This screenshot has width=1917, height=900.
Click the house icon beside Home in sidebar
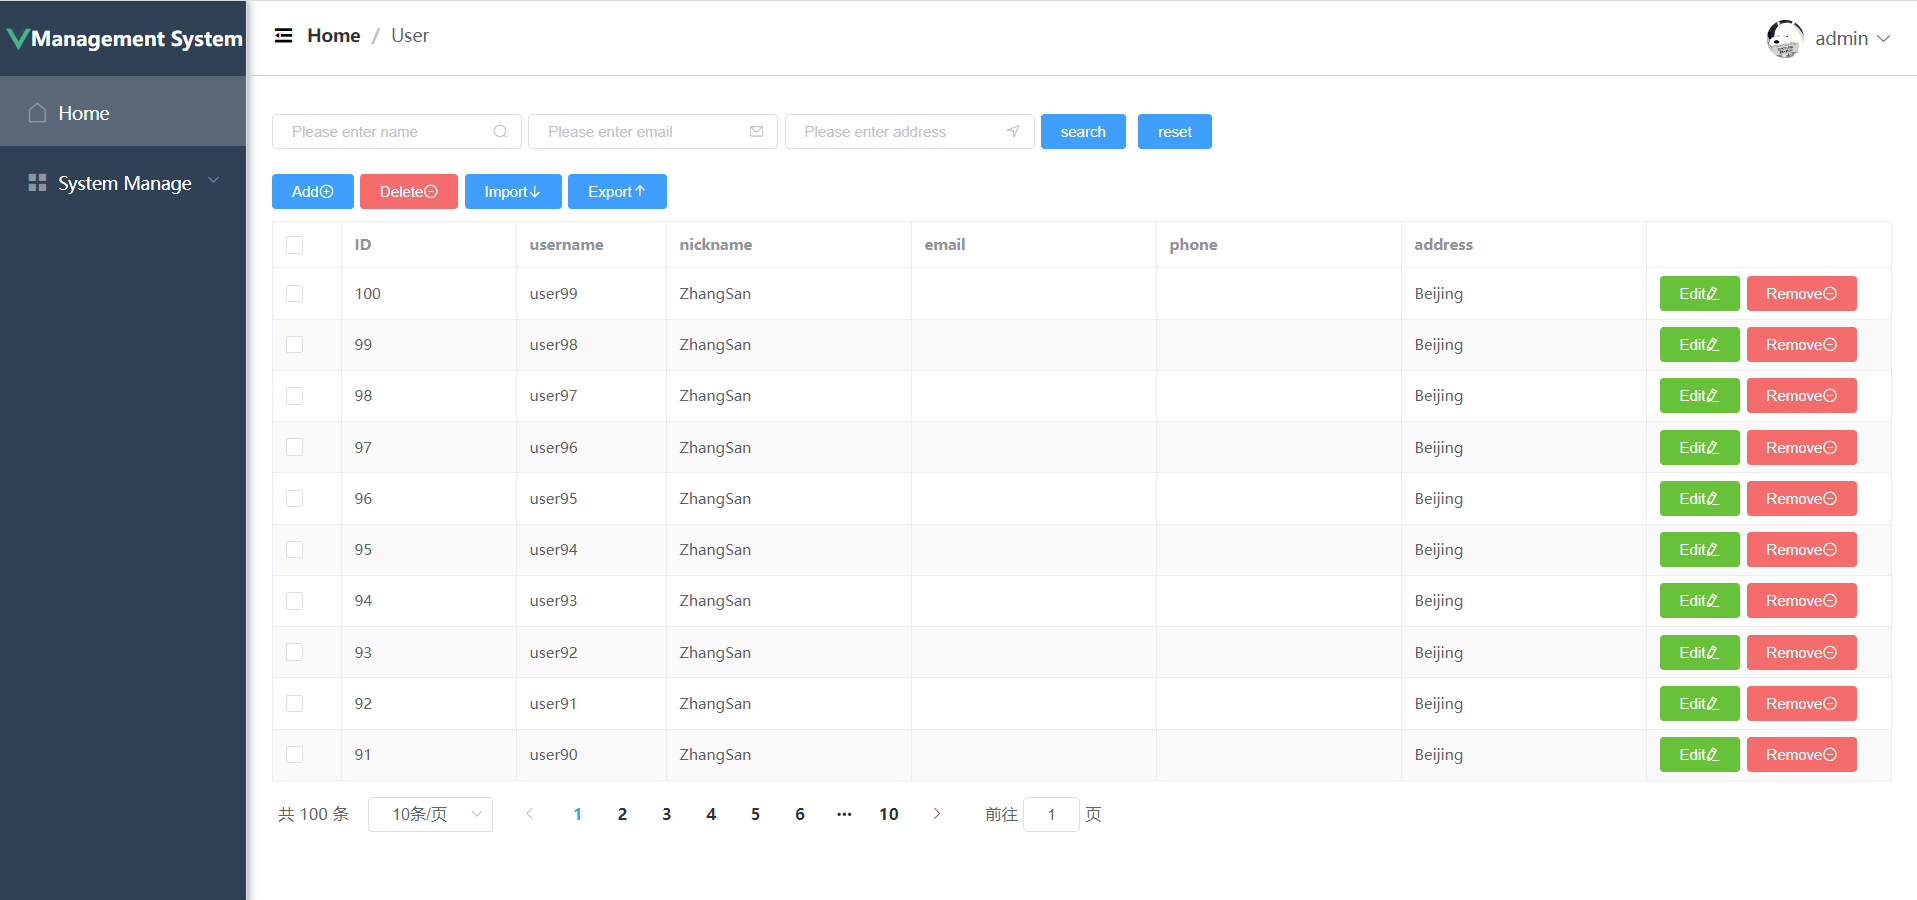click(x=37, y=113)
